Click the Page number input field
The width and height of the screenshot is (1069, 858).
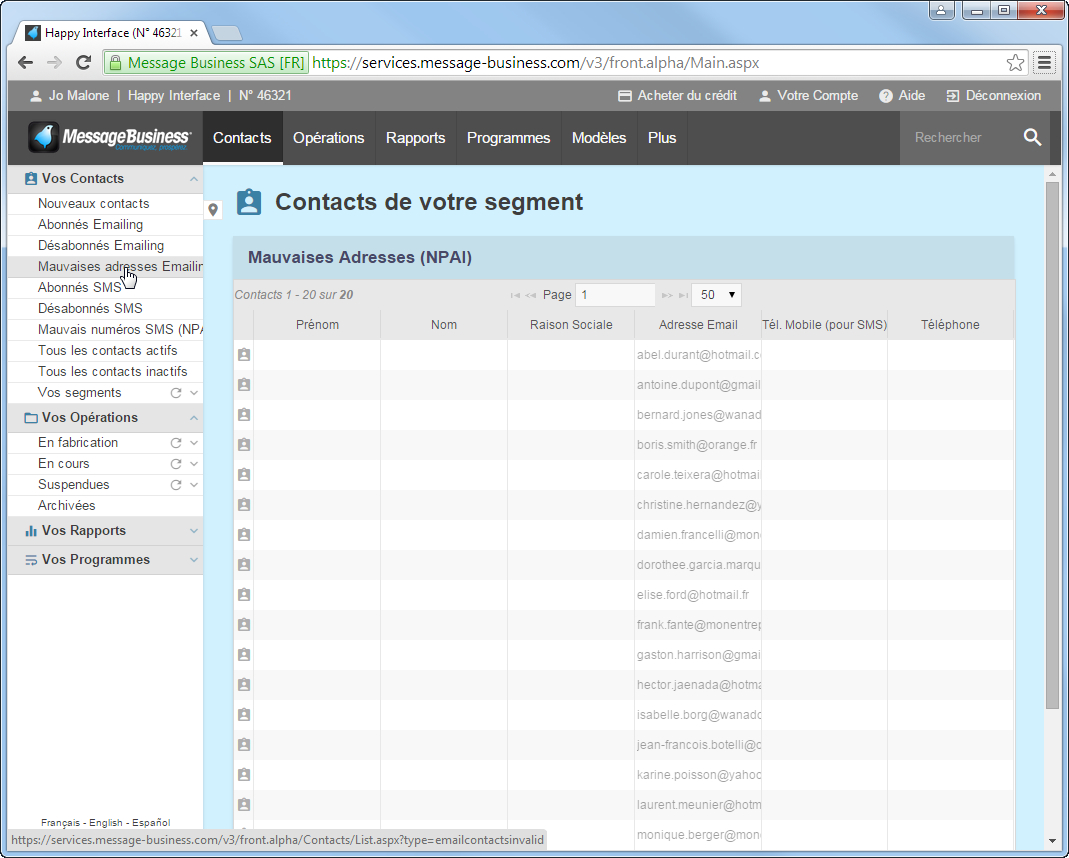pos(615,294)
